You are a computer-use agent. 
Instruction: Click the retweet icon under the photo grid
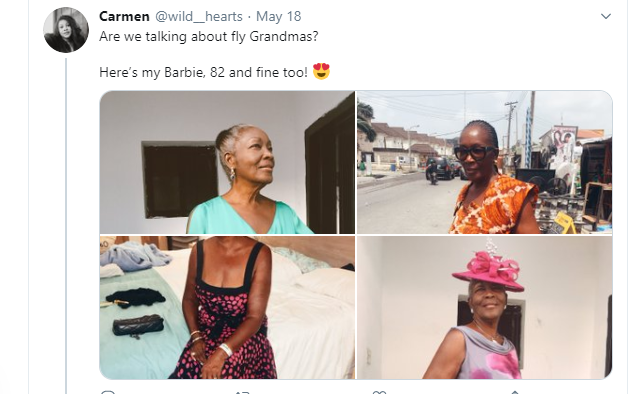(x=242, y=392)
